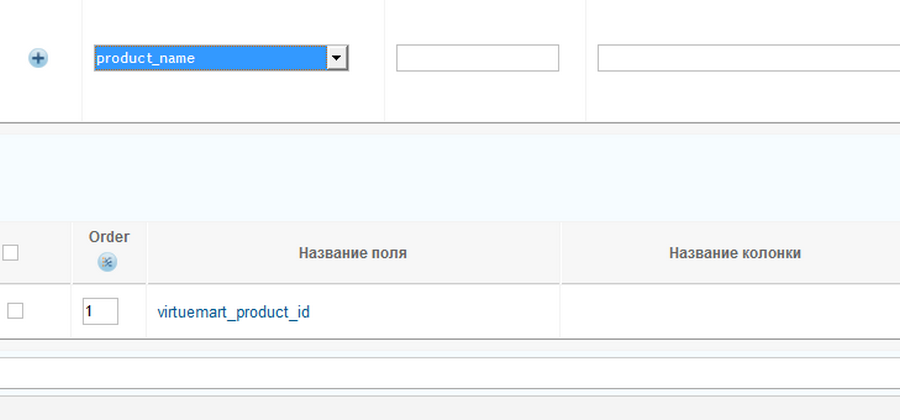Viewport: 900px width, 420px height.
Task: Check the box for virtuemart_product_id row
Action: [15, 311]
